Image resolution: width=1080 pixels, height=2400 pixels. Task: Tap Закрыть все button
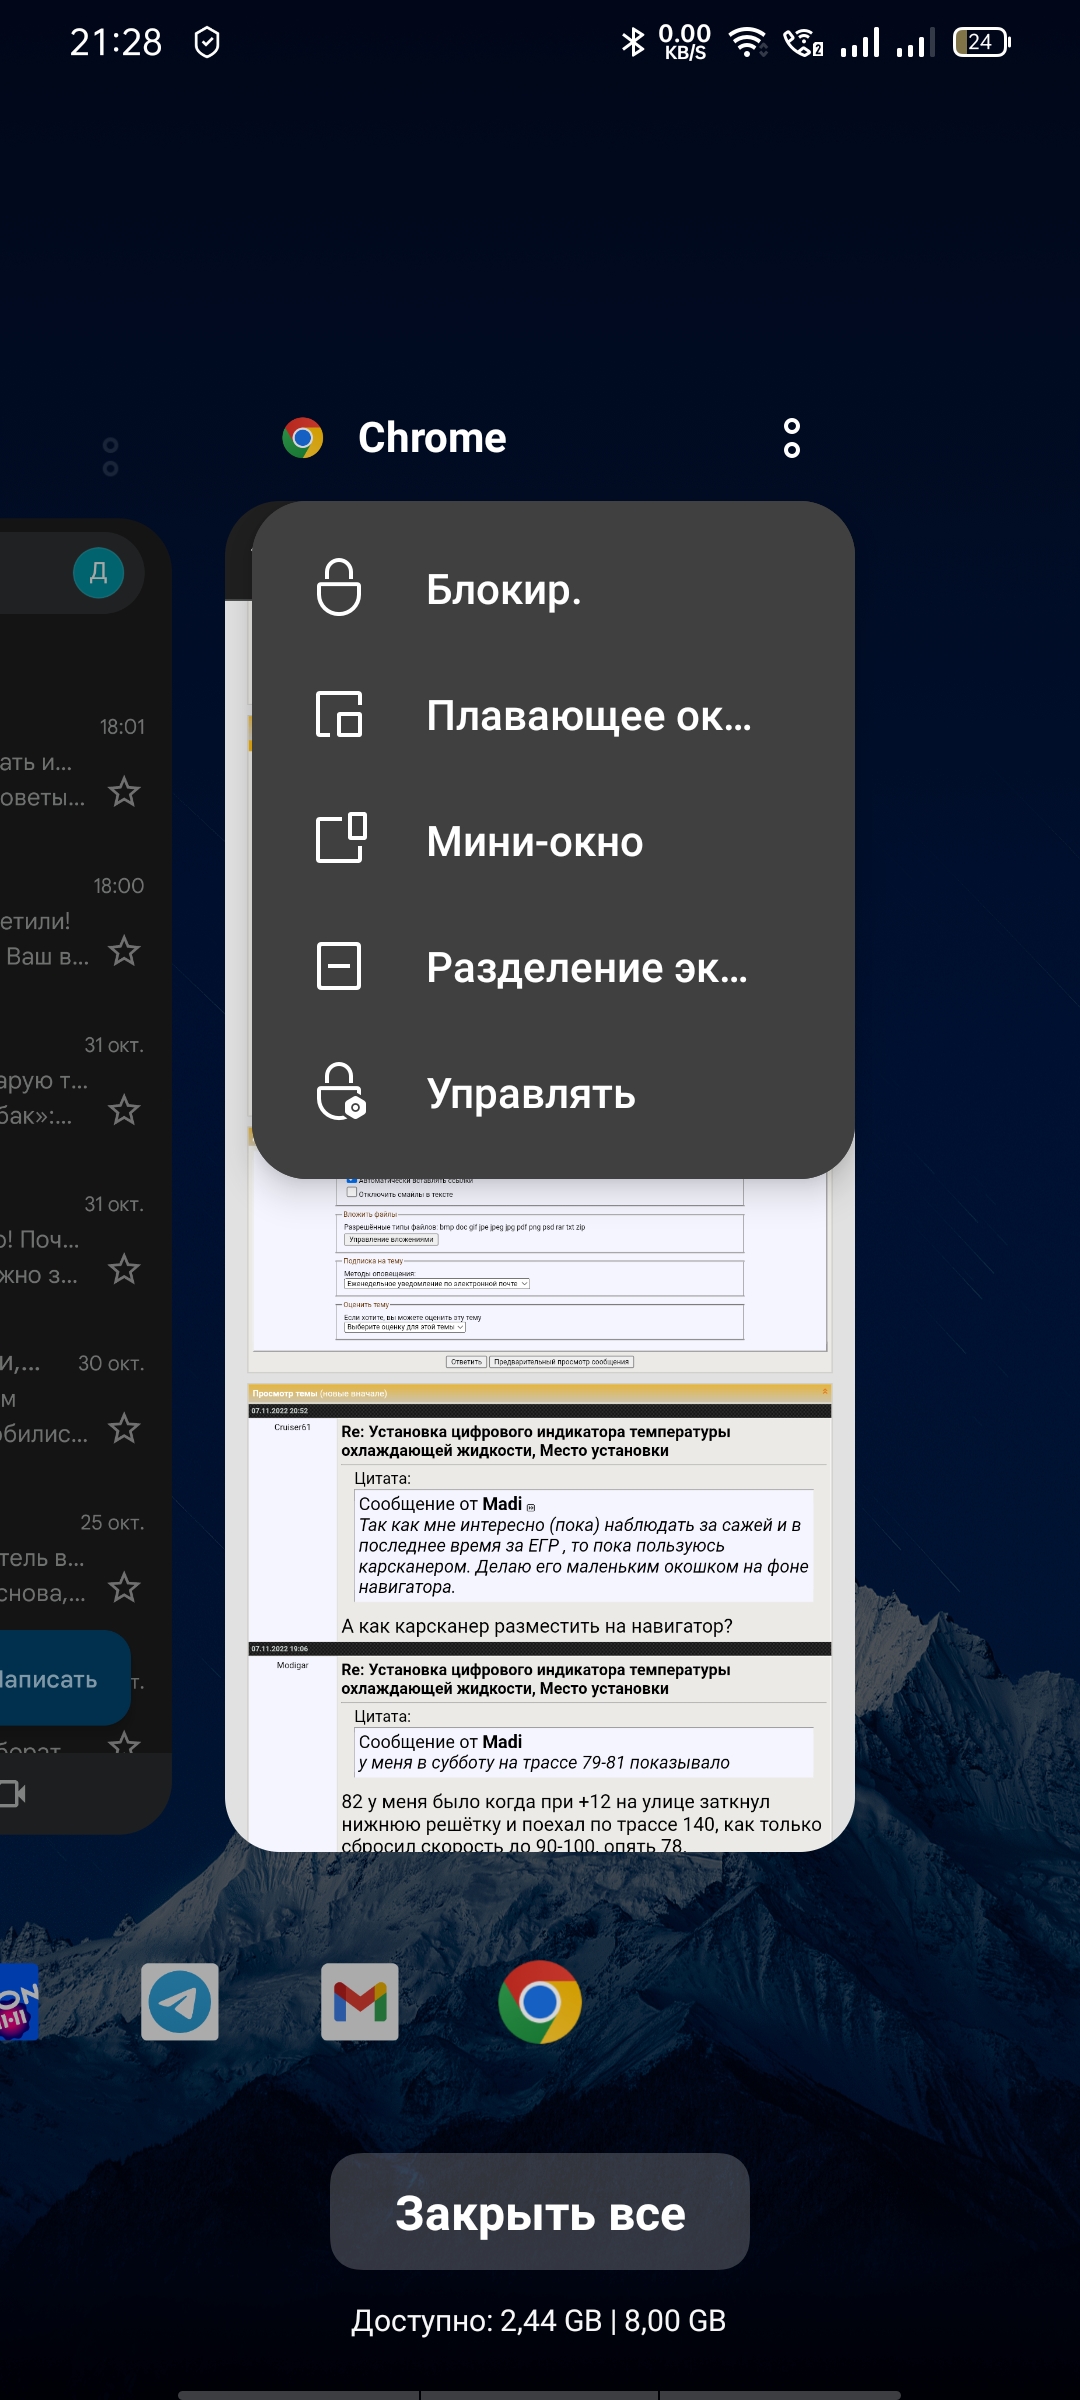click(540, 2212)
